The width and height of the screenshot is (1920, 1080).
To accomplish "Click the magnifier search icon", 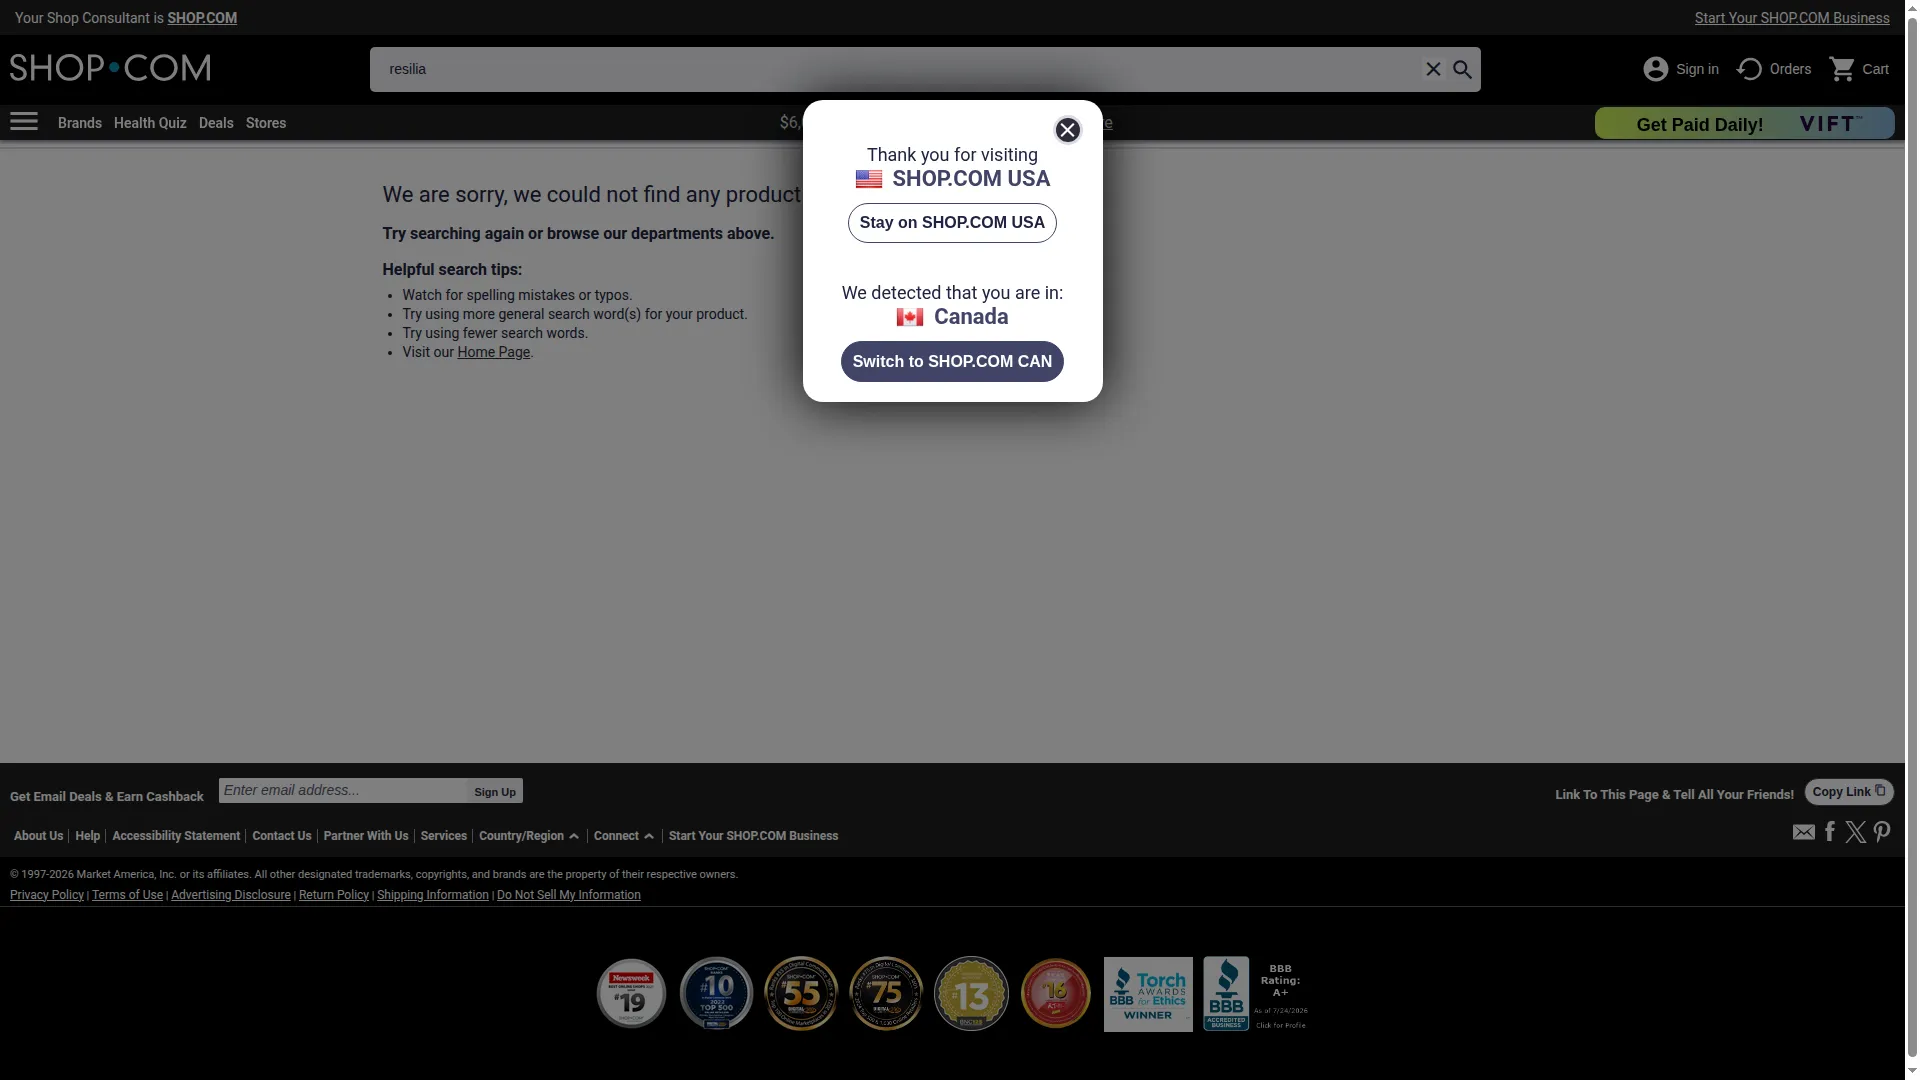I will [x=1463, y=69].
